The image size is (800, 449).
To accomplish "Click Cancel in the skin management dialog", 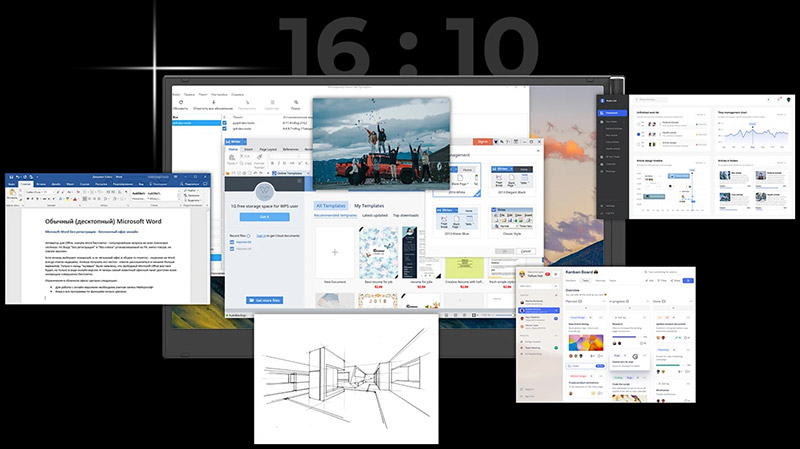I will point(526,251).
